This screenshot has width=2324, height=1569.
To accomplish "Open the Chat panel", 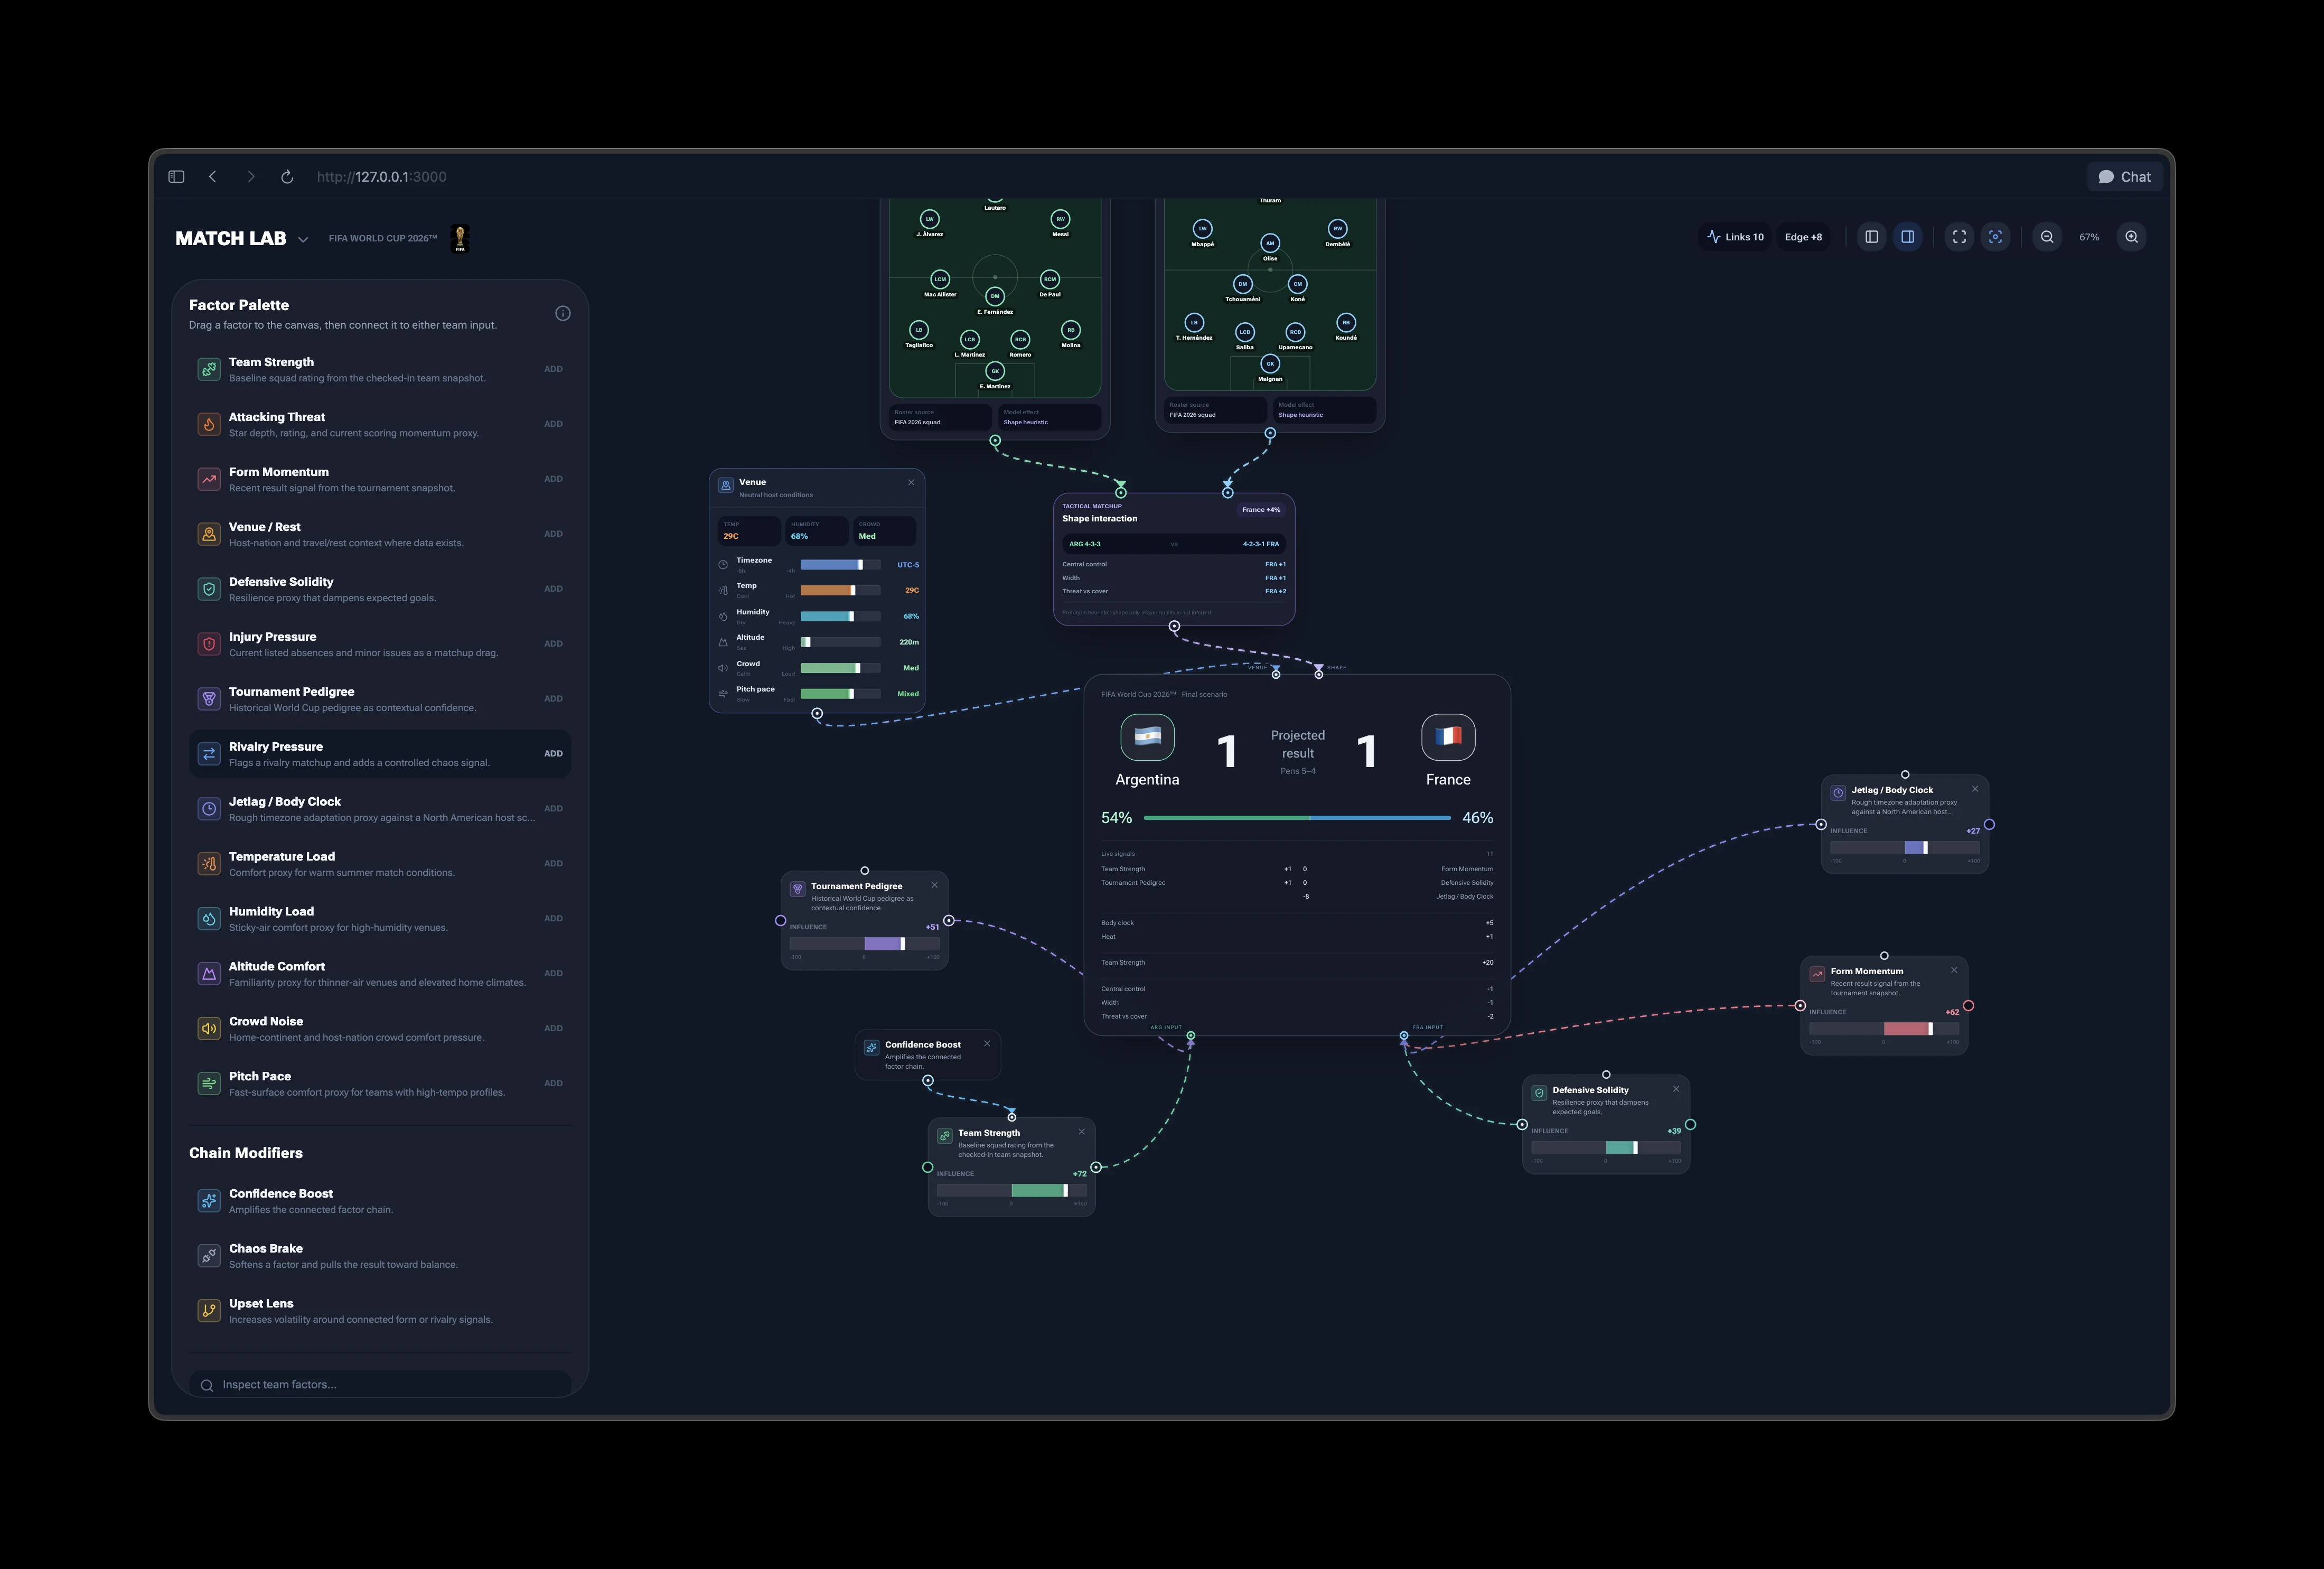I will point(2125,177).
